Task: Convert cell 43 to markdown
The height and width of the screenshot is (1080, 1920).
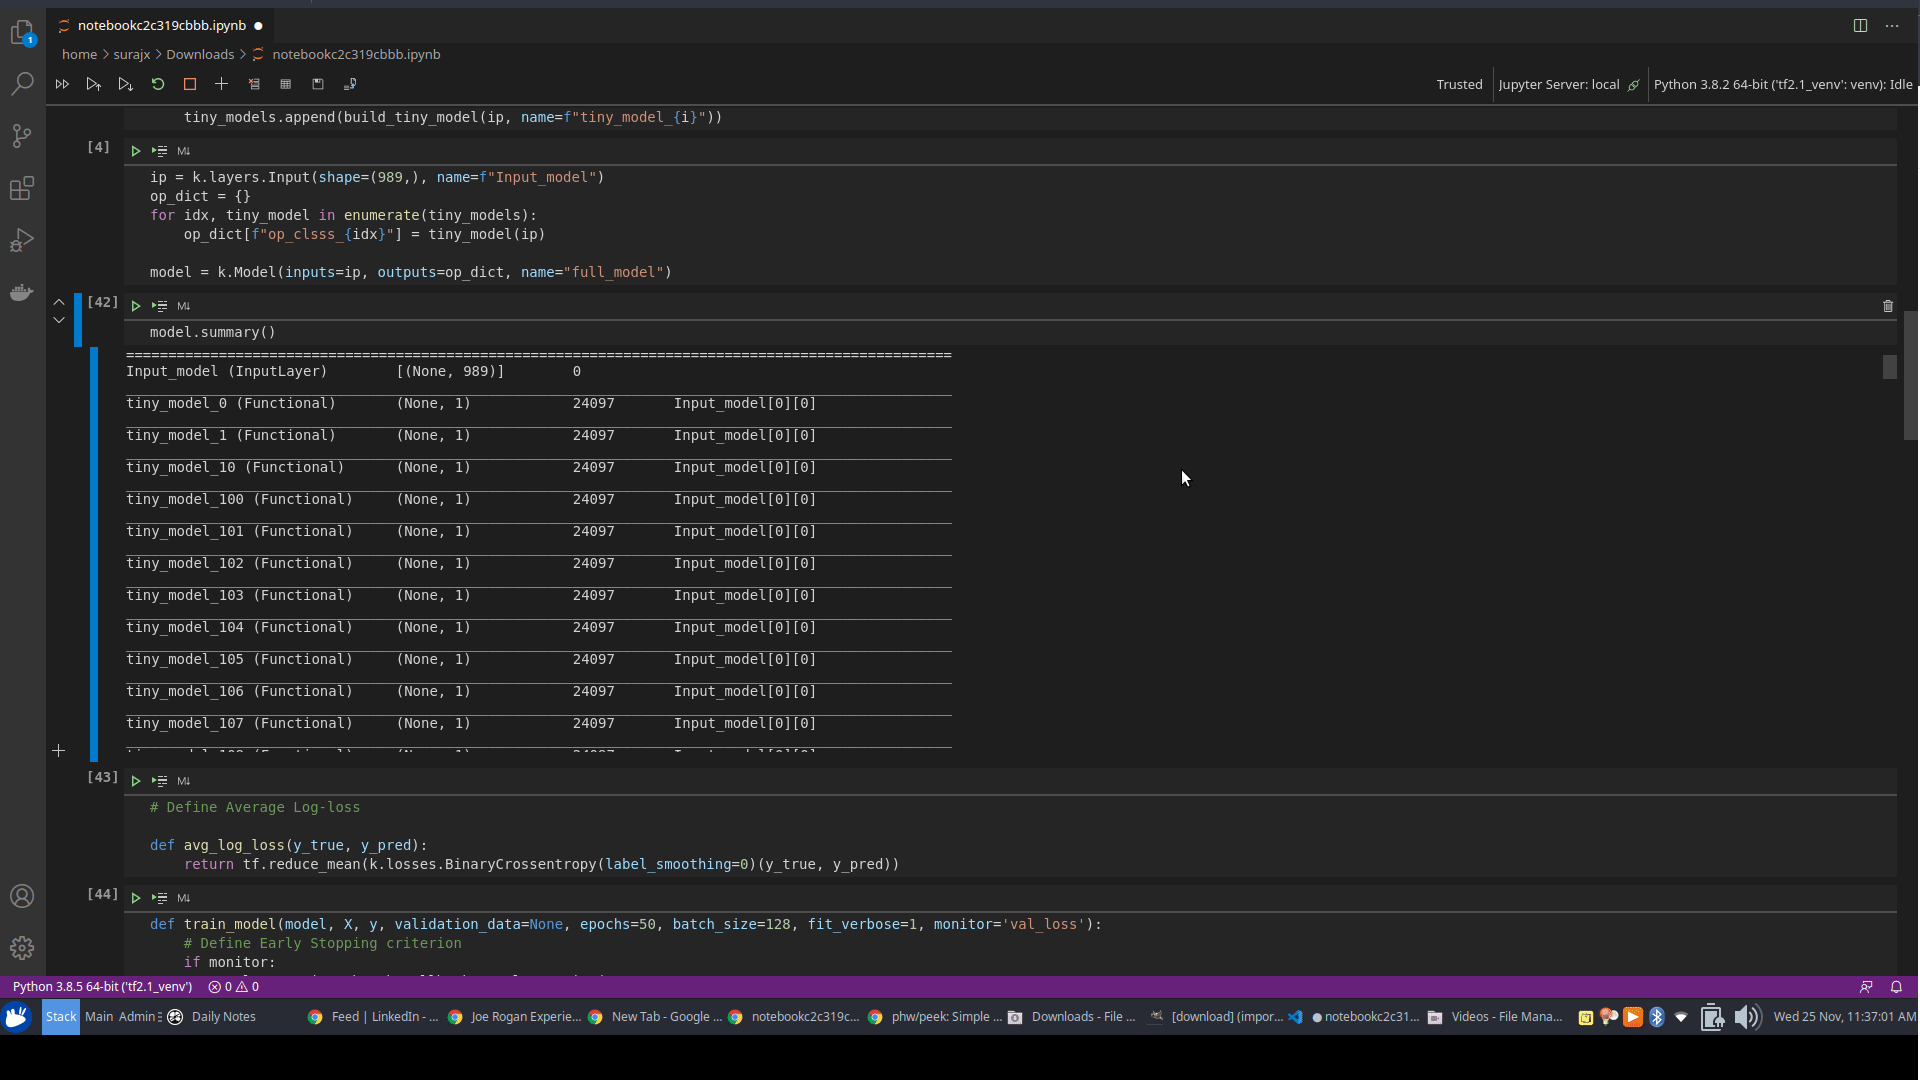Action: [x=184, y=781]
